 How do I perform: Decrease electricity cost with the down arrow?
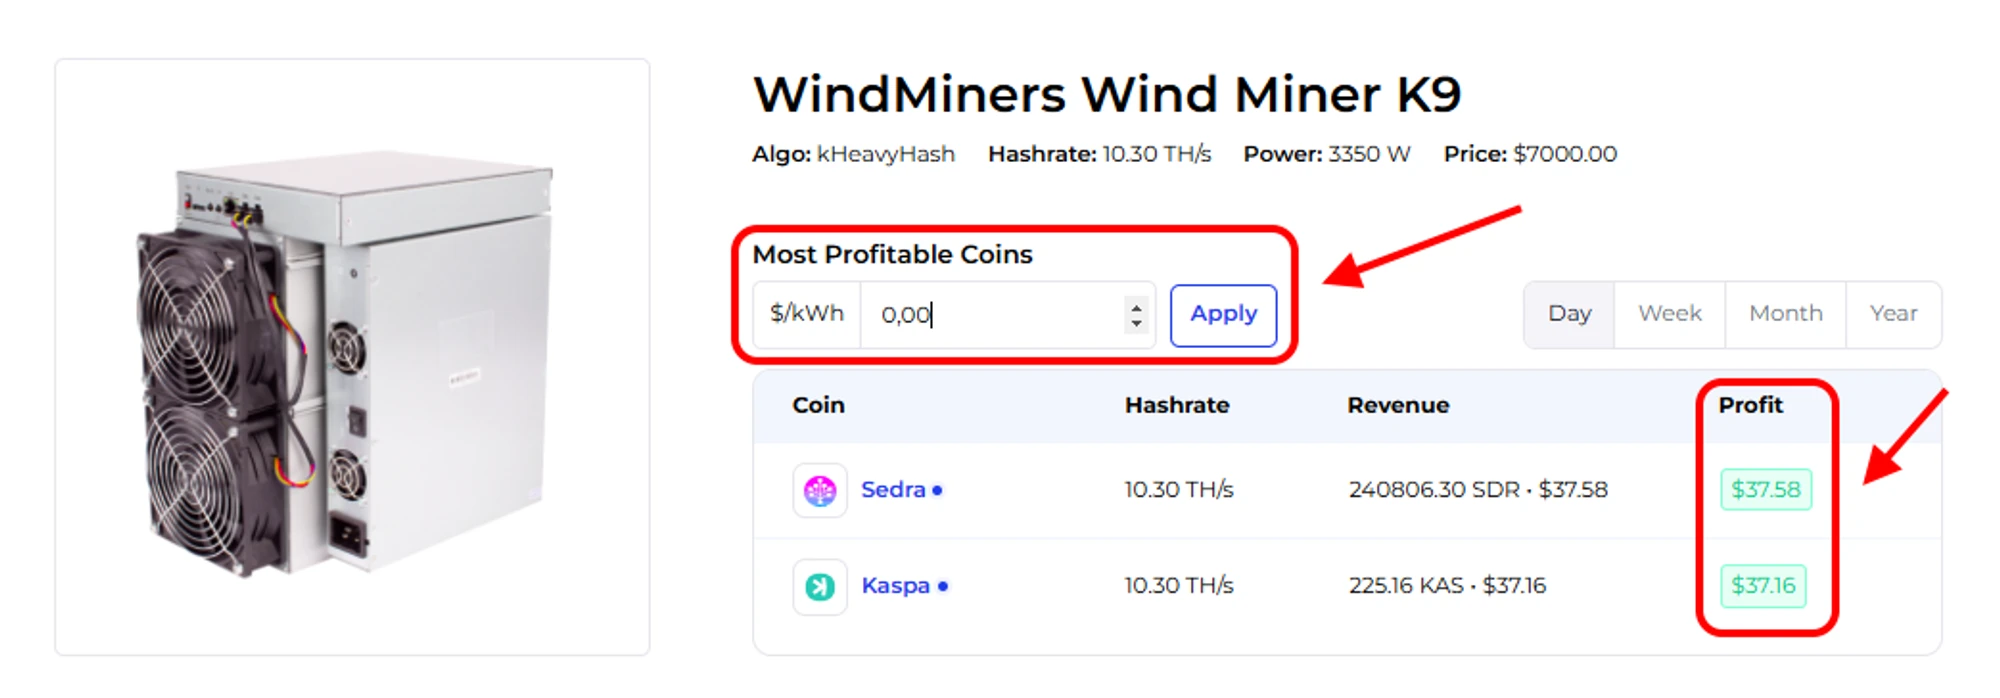1136,323
